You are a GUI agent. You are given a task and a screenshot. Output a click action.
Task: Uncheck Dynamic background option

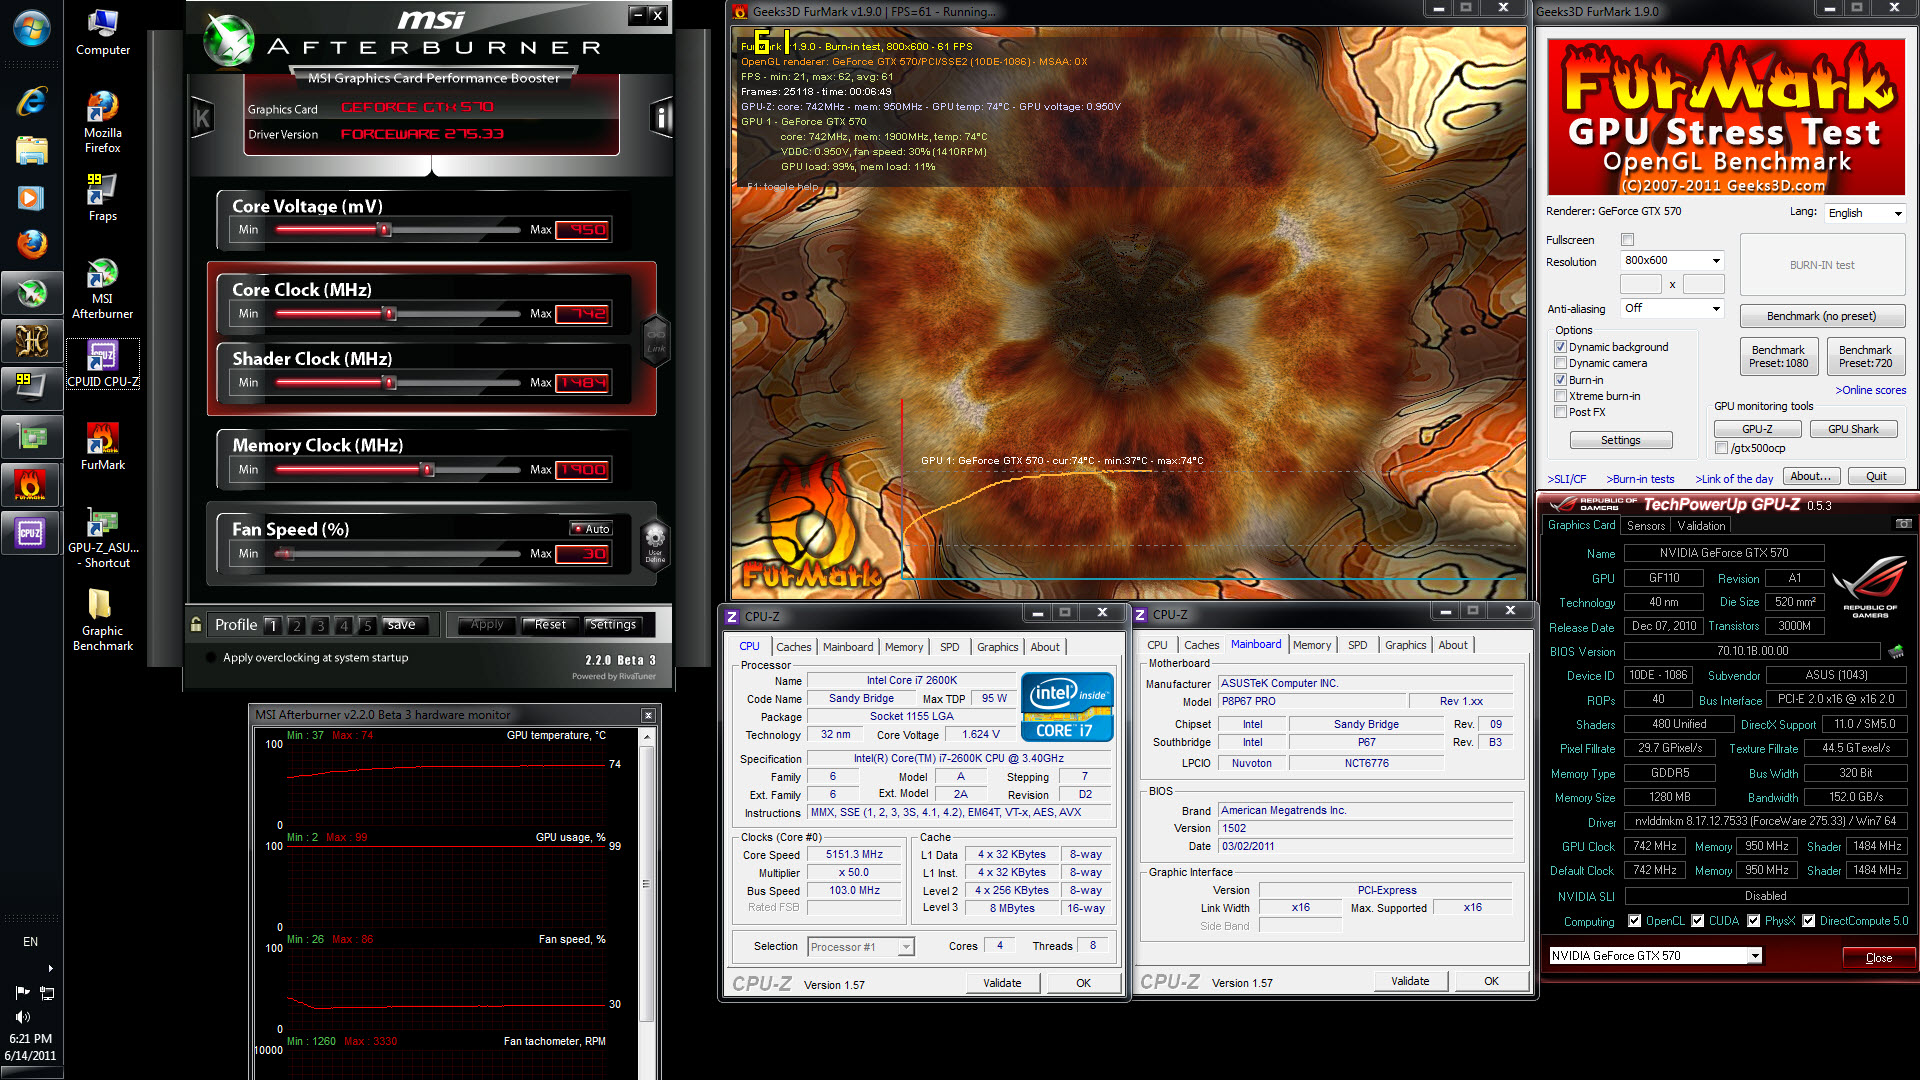click(1560, 347)
